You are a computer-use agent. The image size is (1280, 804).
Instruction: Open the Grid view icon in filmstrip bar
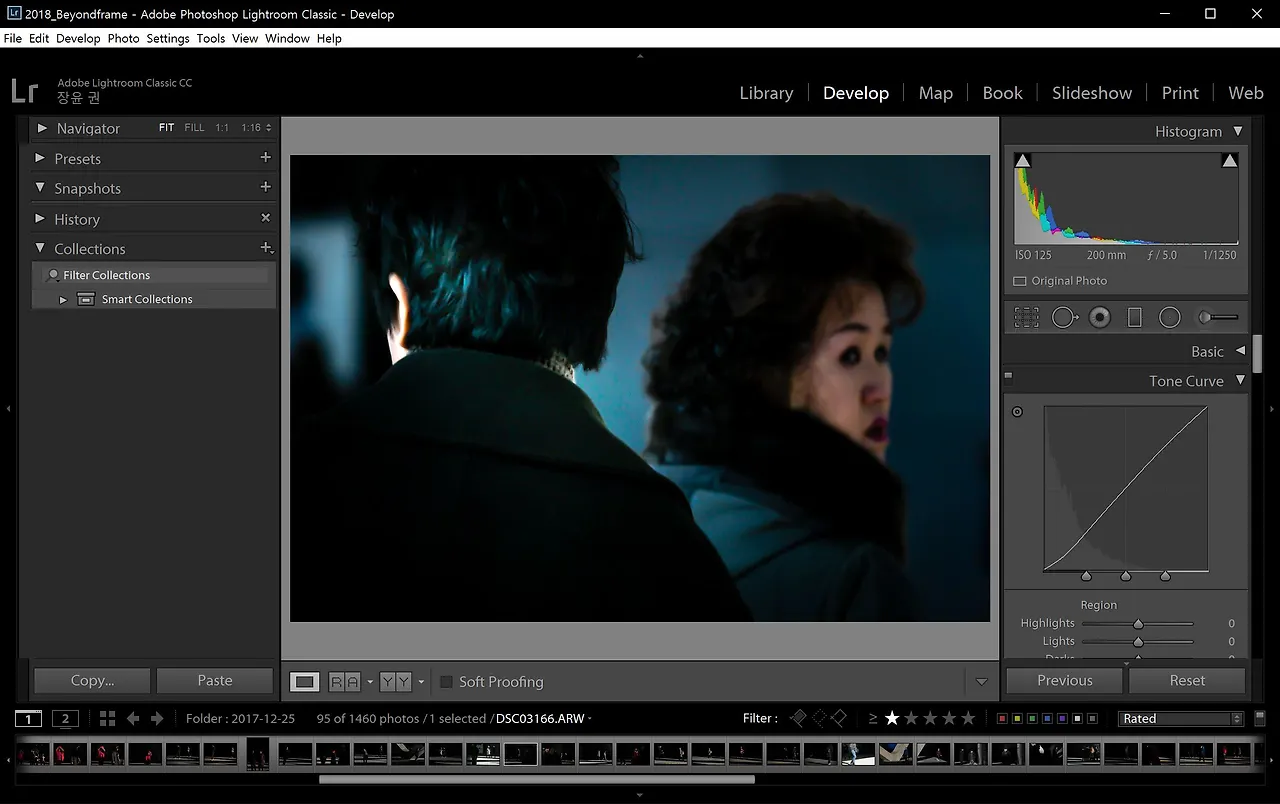point(107,718)
